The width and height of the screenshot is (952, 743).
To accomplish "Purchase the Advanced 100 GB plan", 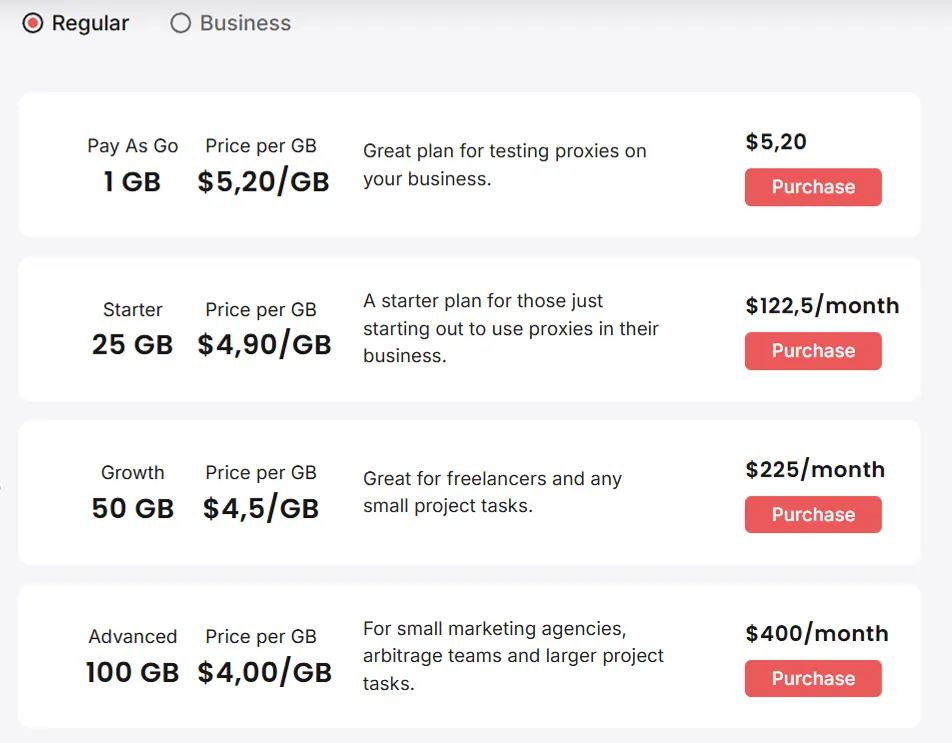I will pos(812,678).
